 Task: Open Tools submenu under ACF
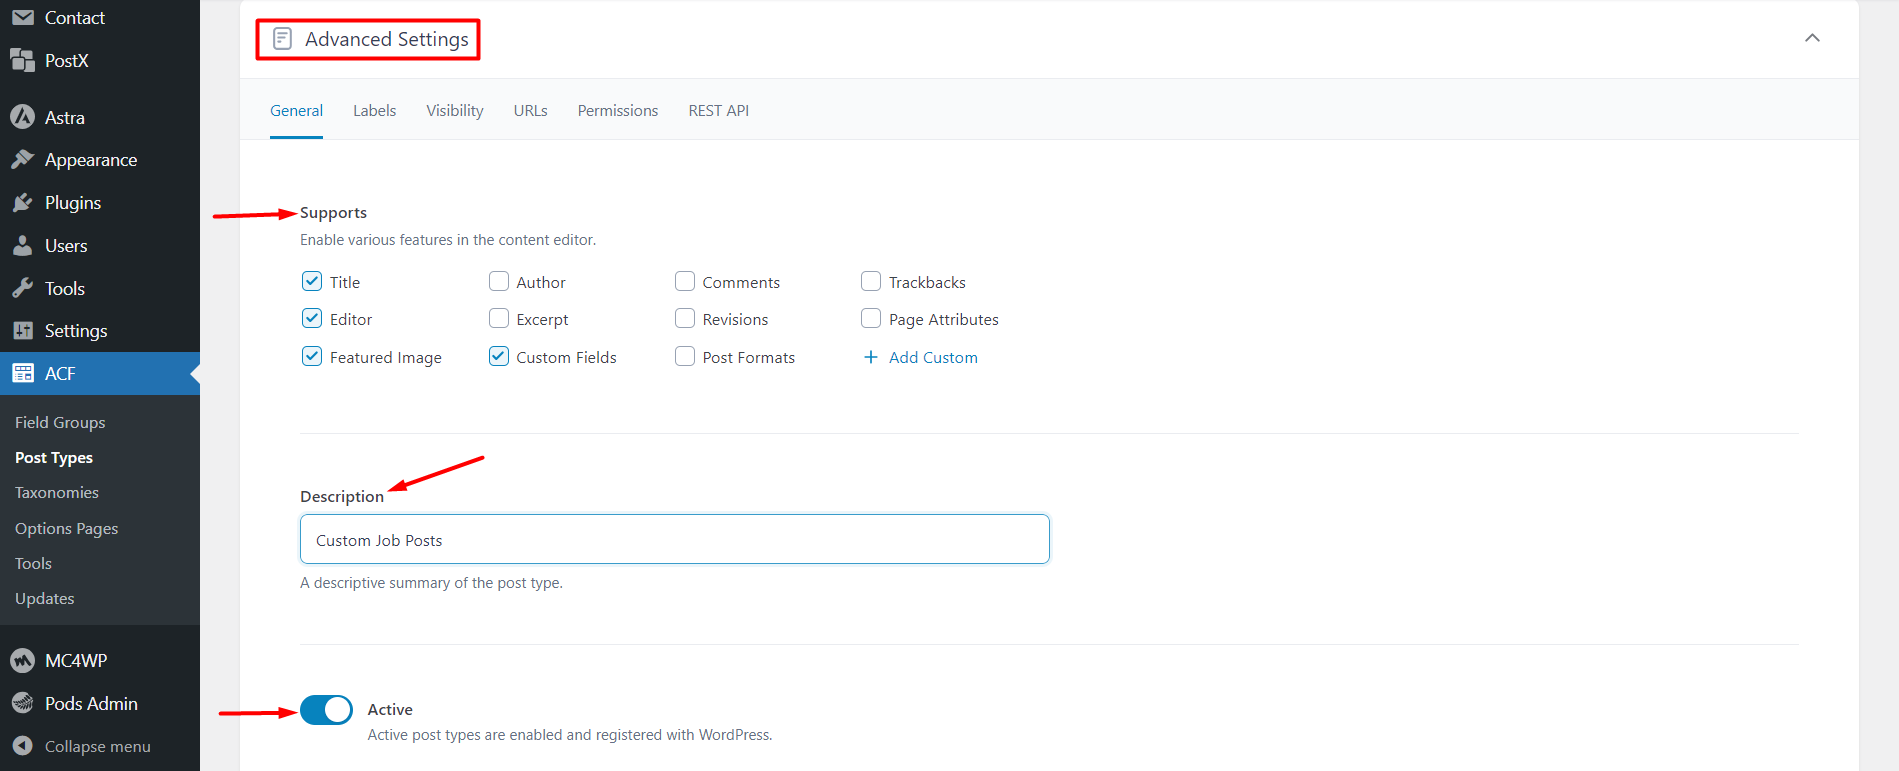point(33,563)
